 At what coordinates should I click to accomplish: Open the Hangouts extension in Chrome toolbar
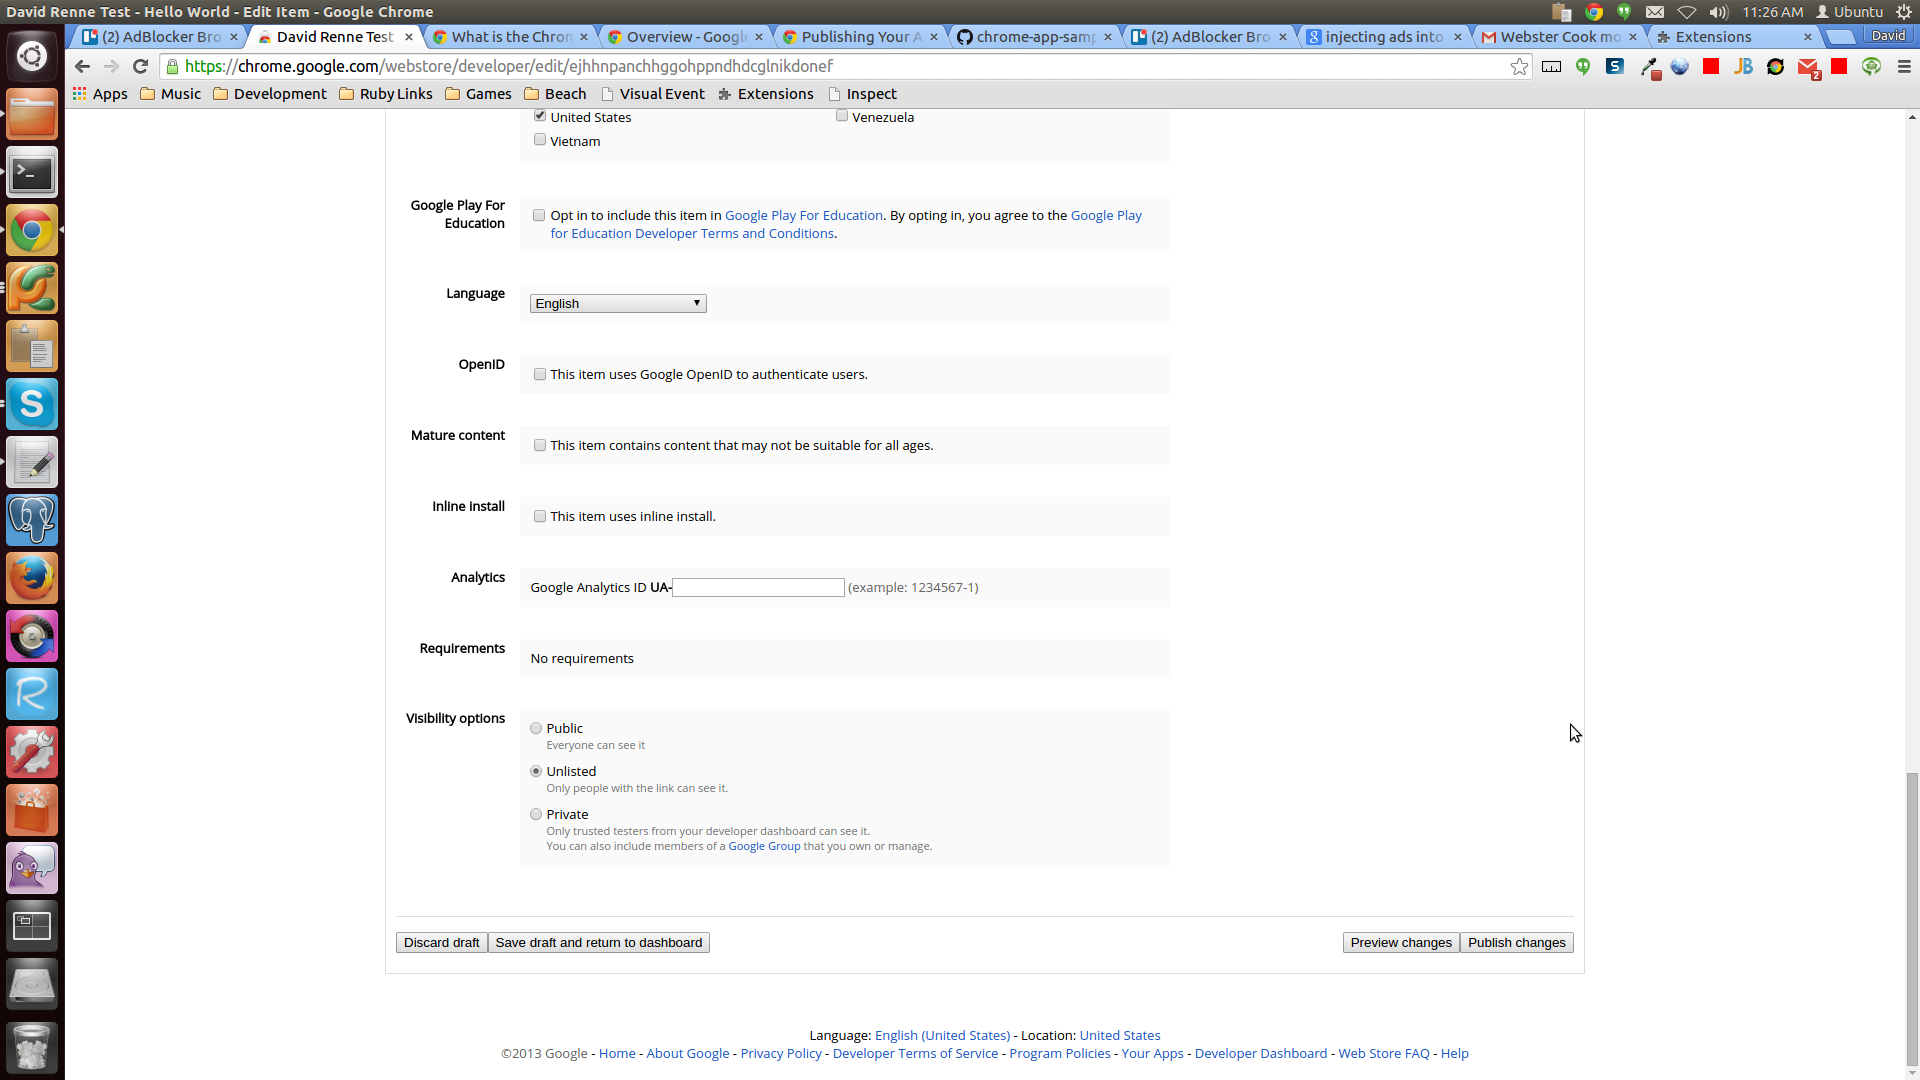tap(1583, 66)
